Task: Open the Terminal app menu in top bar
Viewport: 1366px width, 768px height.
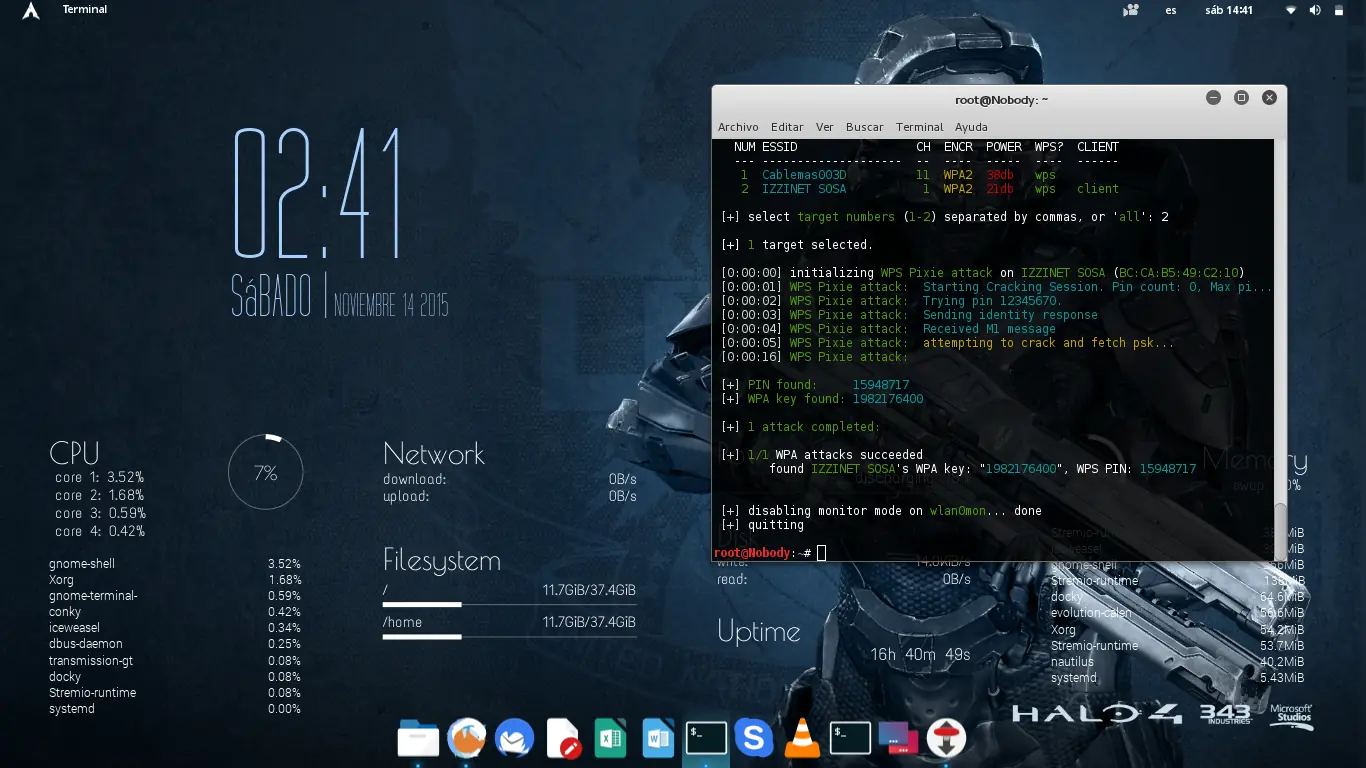Action: tap(85, 10)
